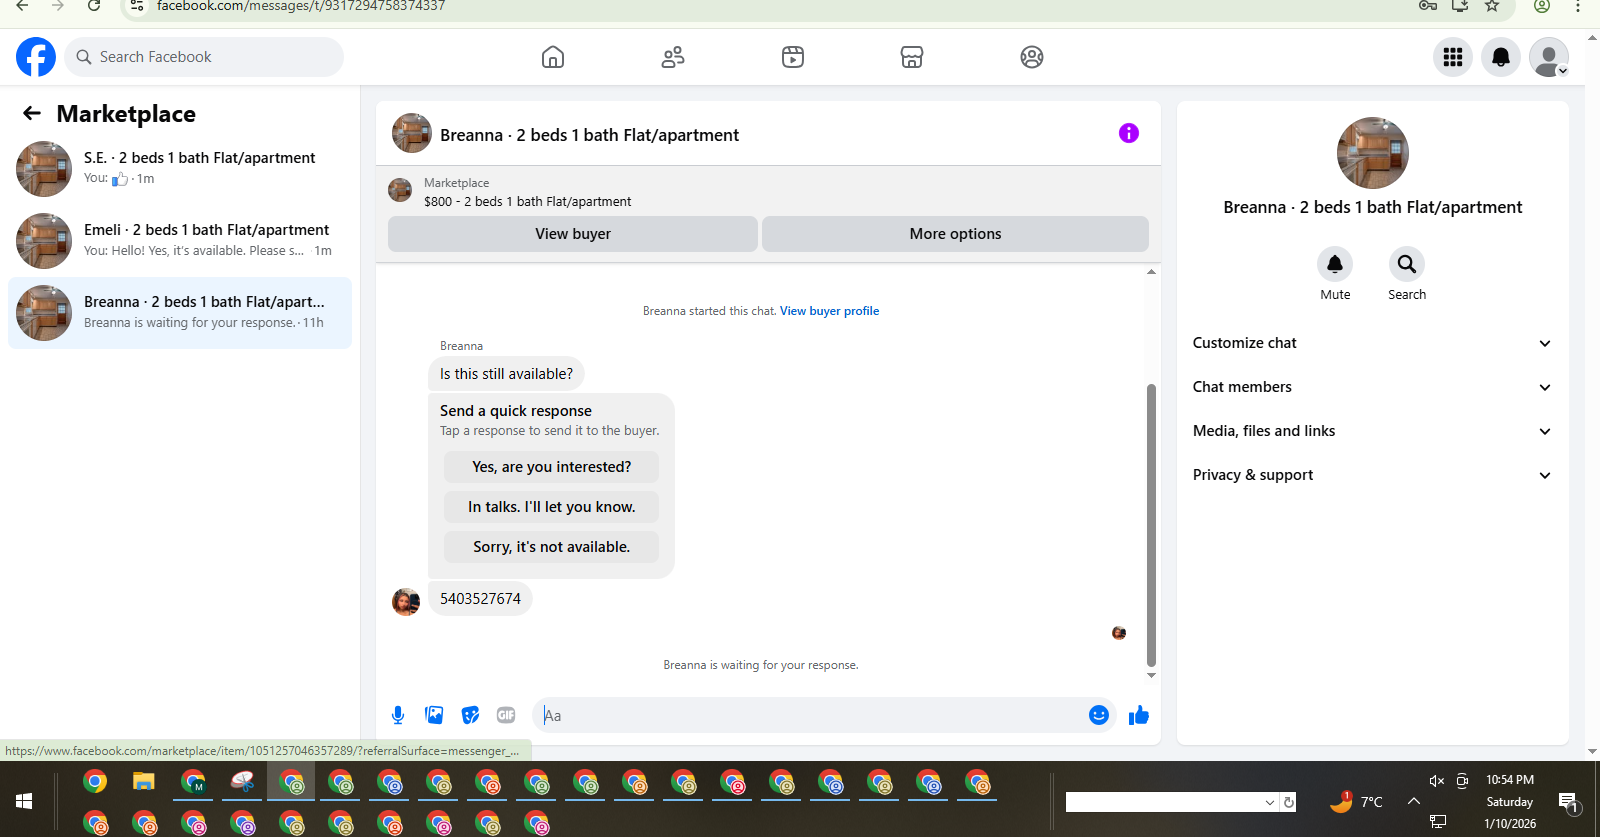Viewport: 1600px width, 837px height.
Task: Open File Explorer from the taskbar
Action: pyautogui.click(x=144, y=782)
